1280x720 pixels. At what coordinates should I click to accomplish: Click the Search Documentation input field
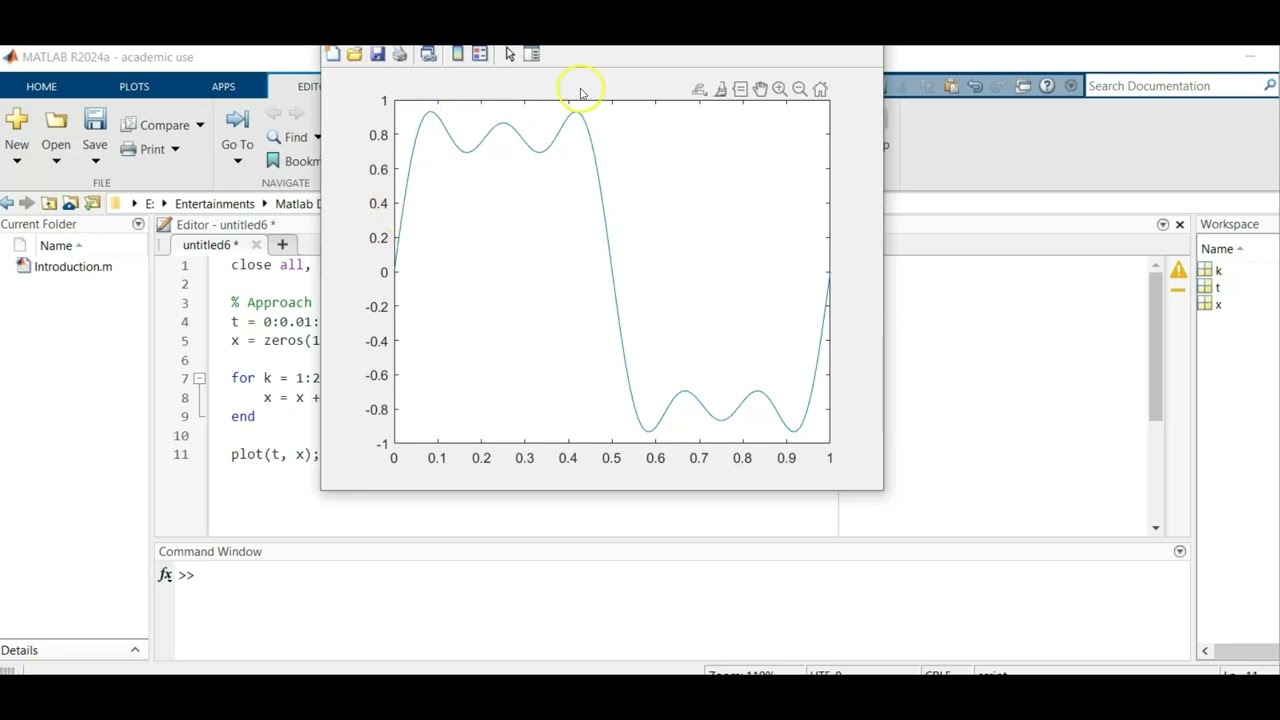[1172, 86]
